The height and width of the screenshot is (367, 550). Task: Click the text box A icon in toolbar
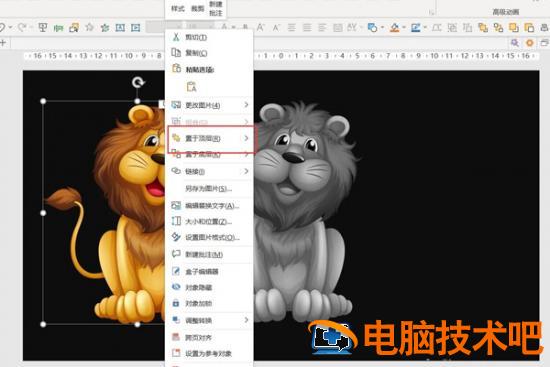coord(120,27)
